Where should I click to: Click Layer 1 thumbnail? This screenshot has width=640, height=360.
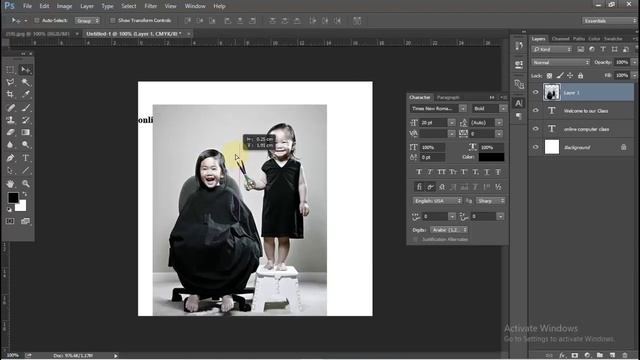552,92
